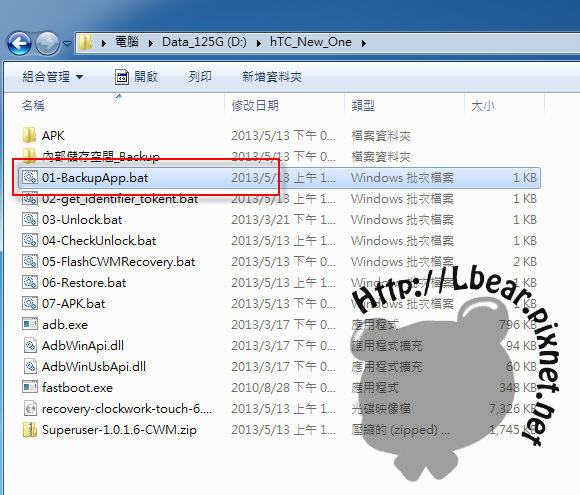
Task: Select the 03-Unlock.bat file icon
Action: [x=30, y=219]
